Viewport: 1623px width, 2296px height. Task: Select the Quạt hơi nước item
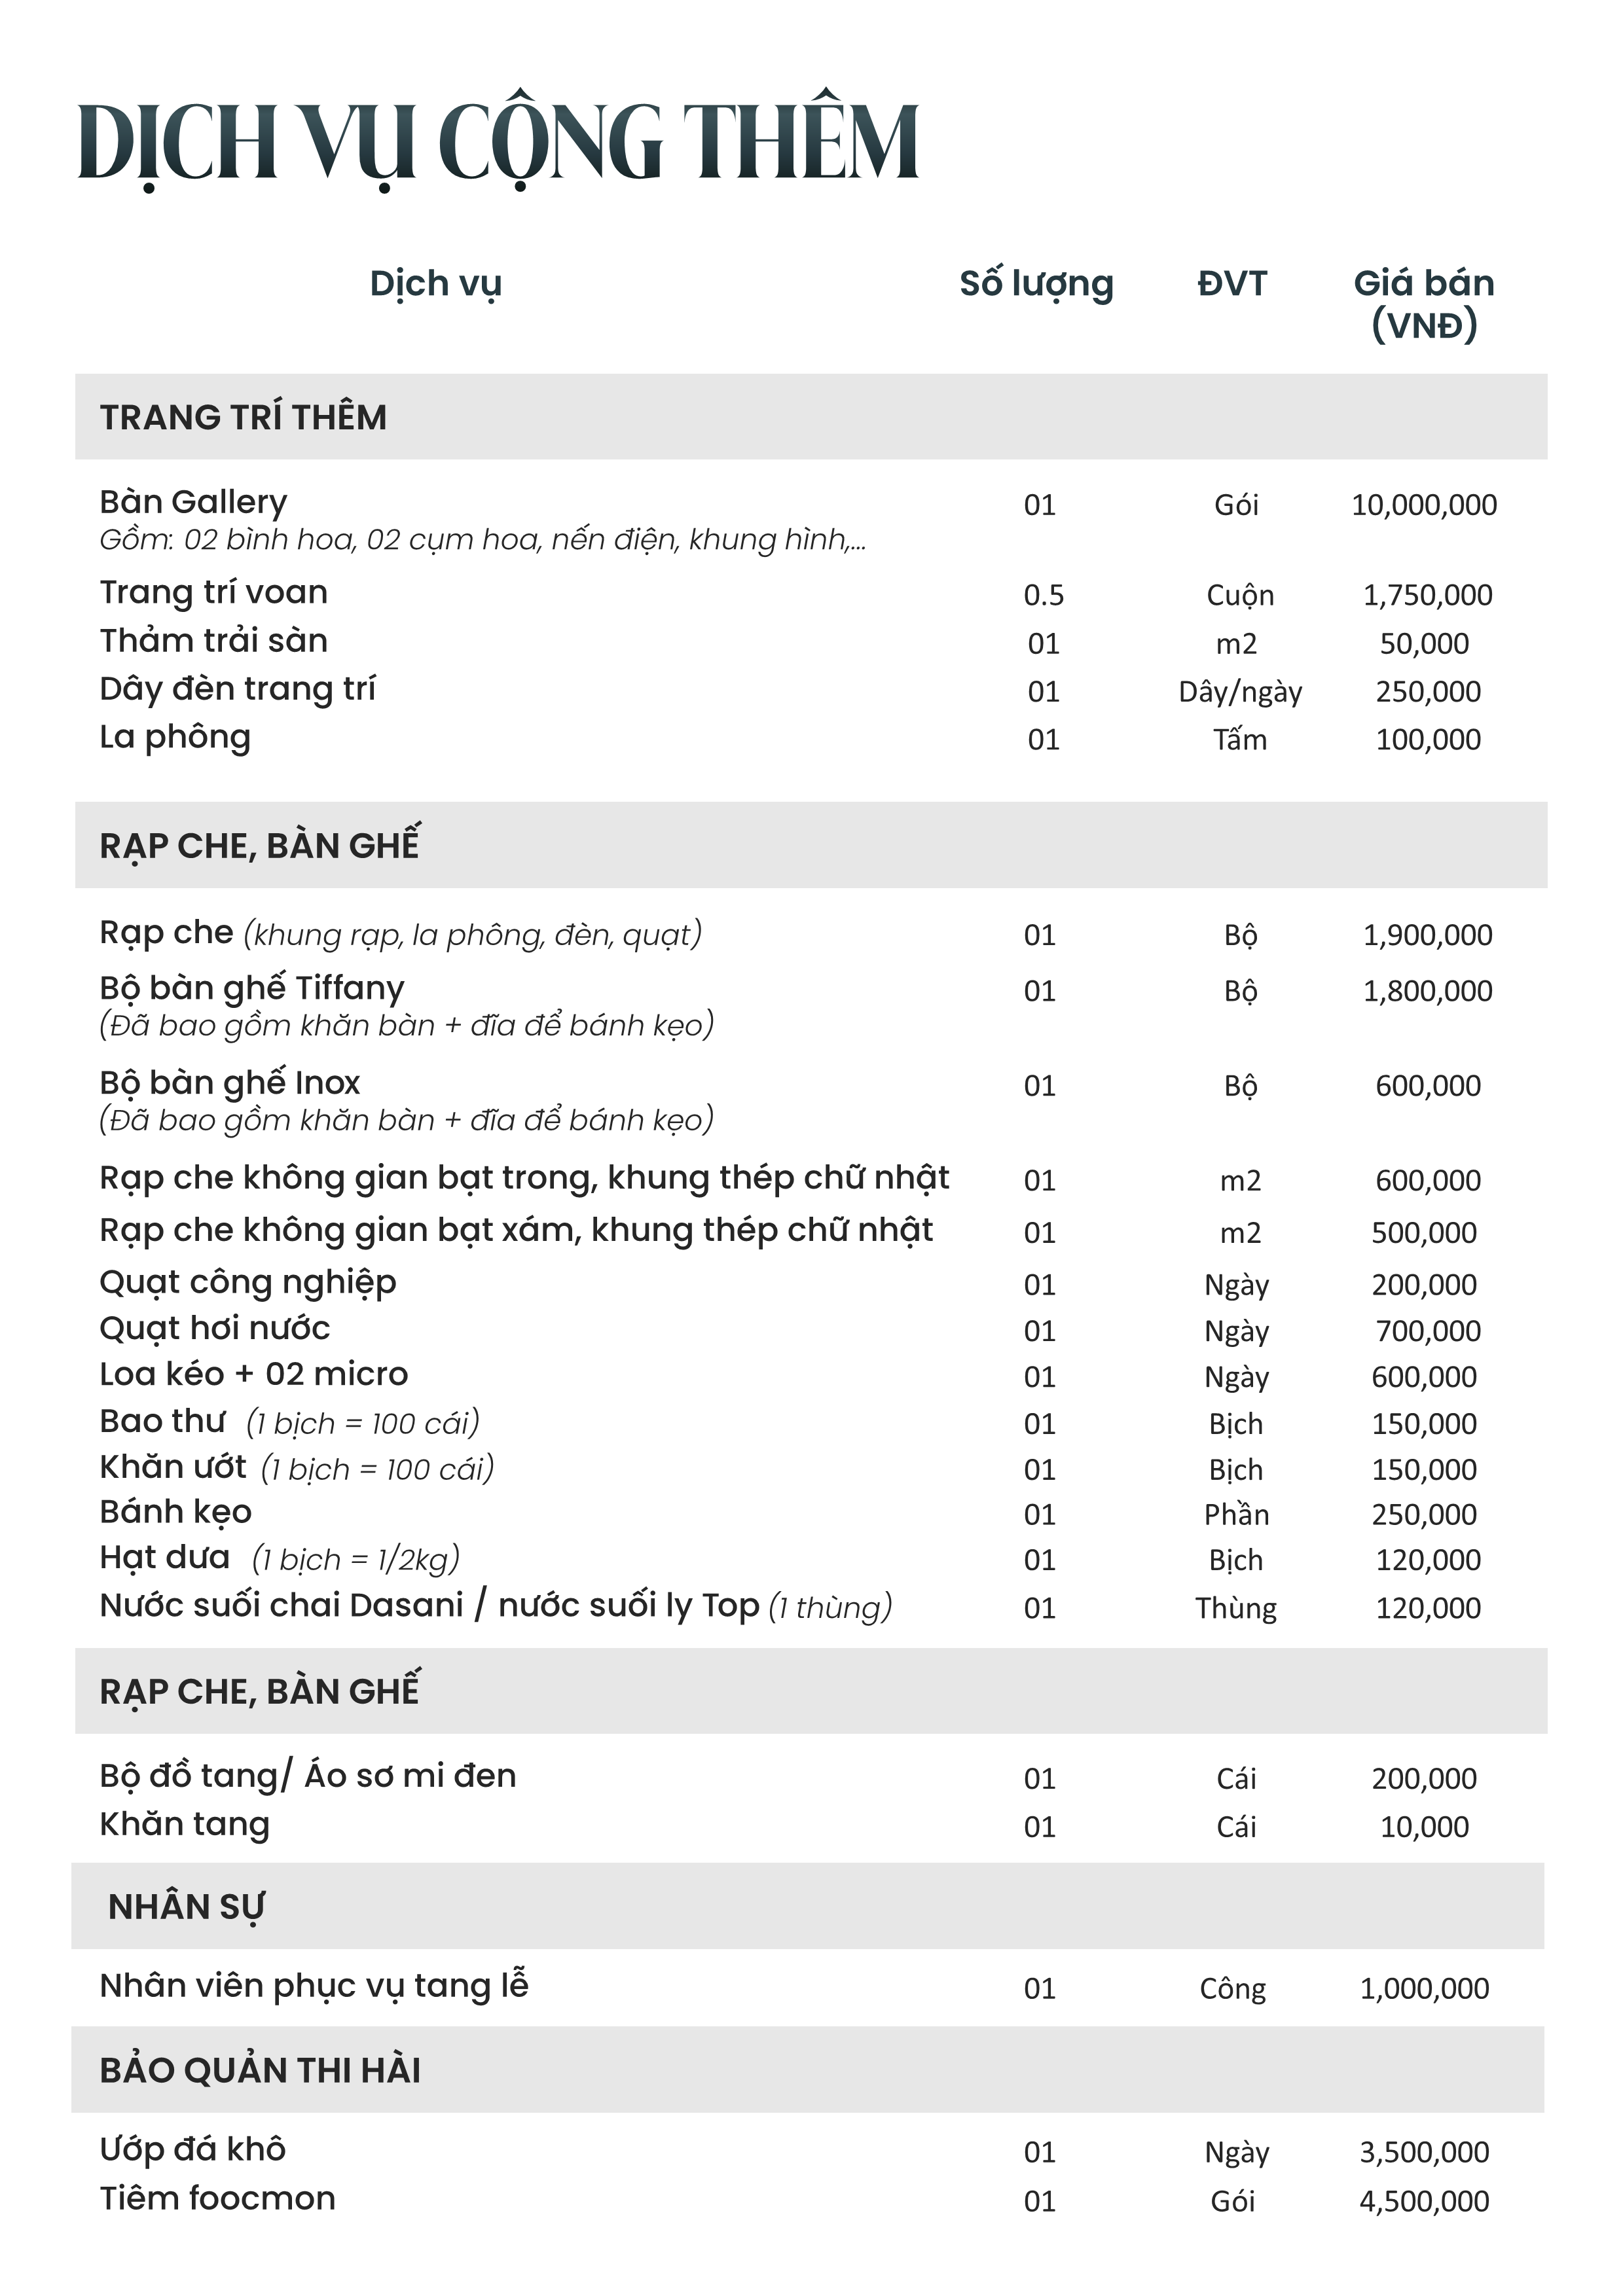click(215, 1329)
